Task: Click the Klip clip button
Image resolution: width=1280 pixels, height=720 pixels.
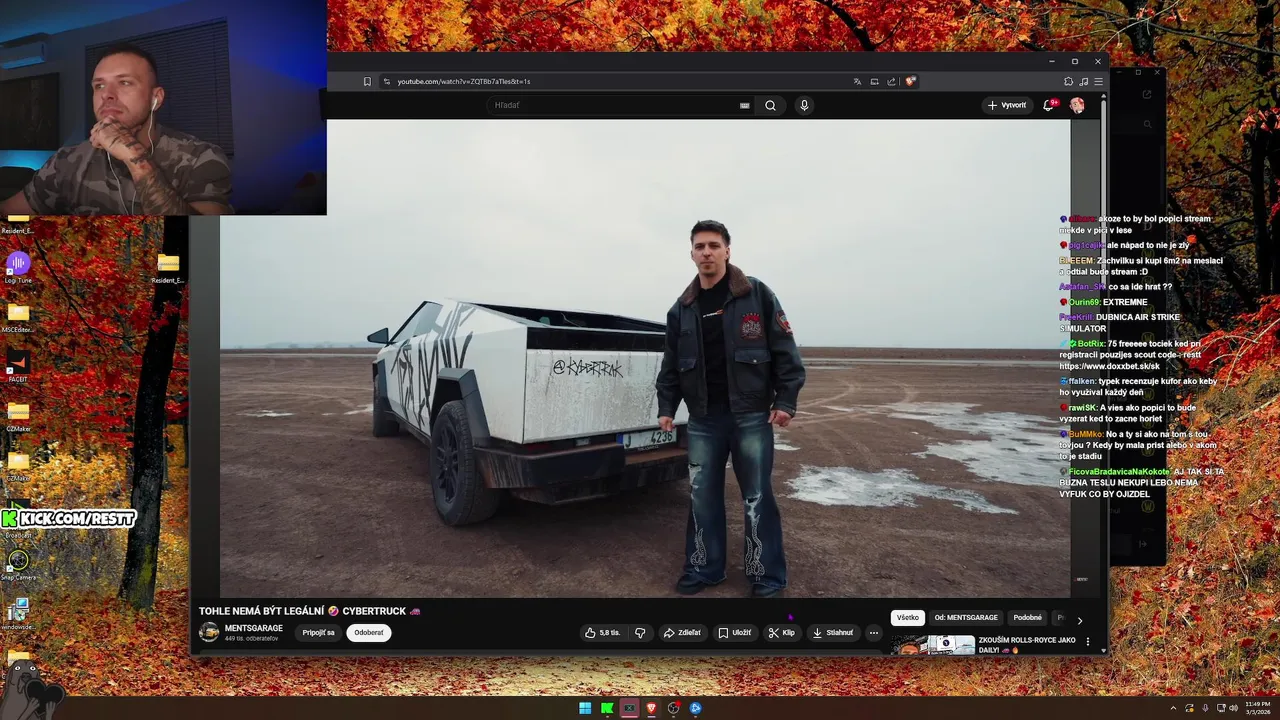Action: point(781,632)
